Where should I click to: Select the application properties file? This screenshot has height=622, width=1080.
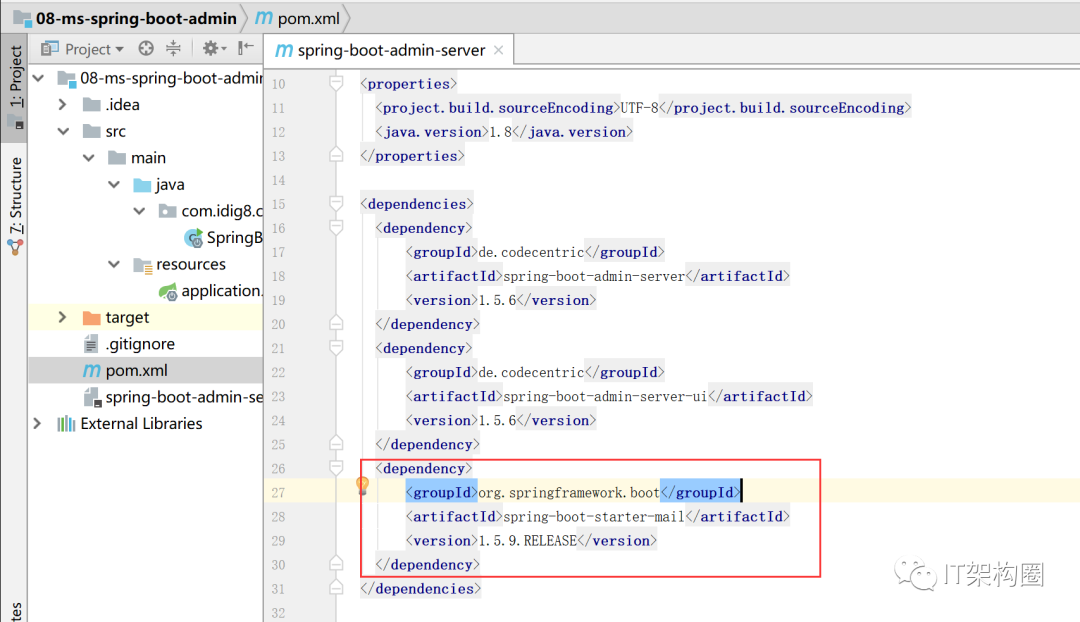(222, 291)
